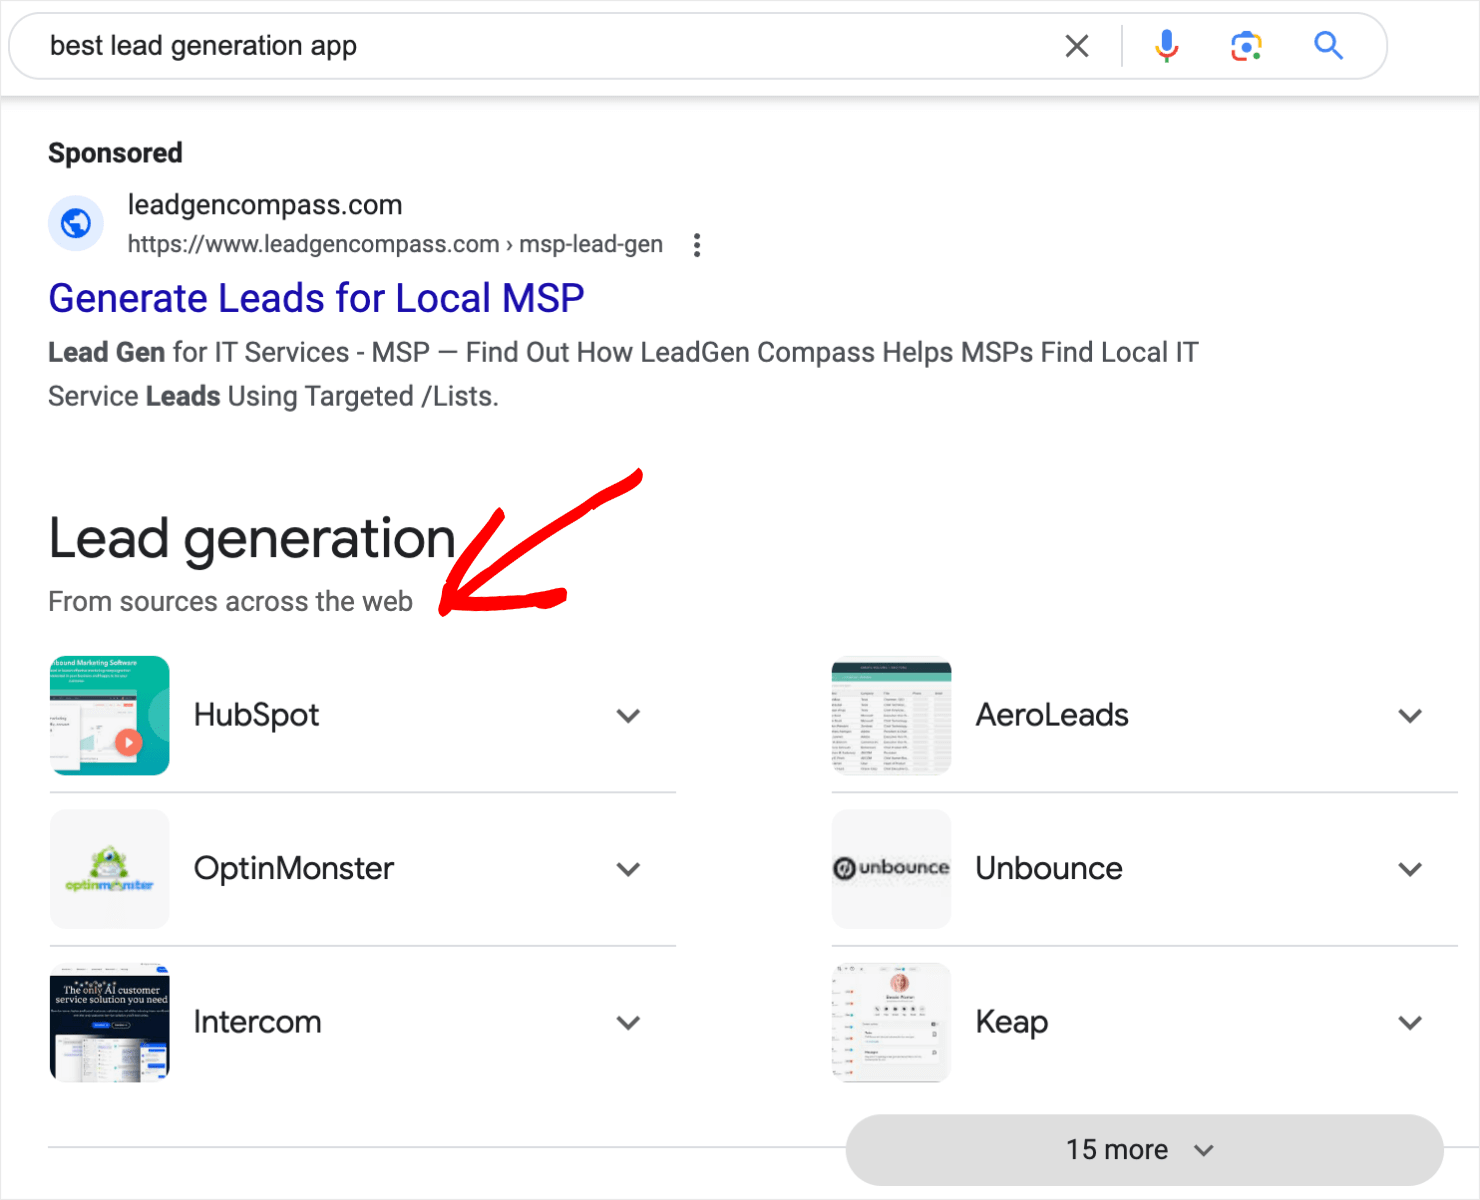Select the Unbounce name text

click(1049, 868)
